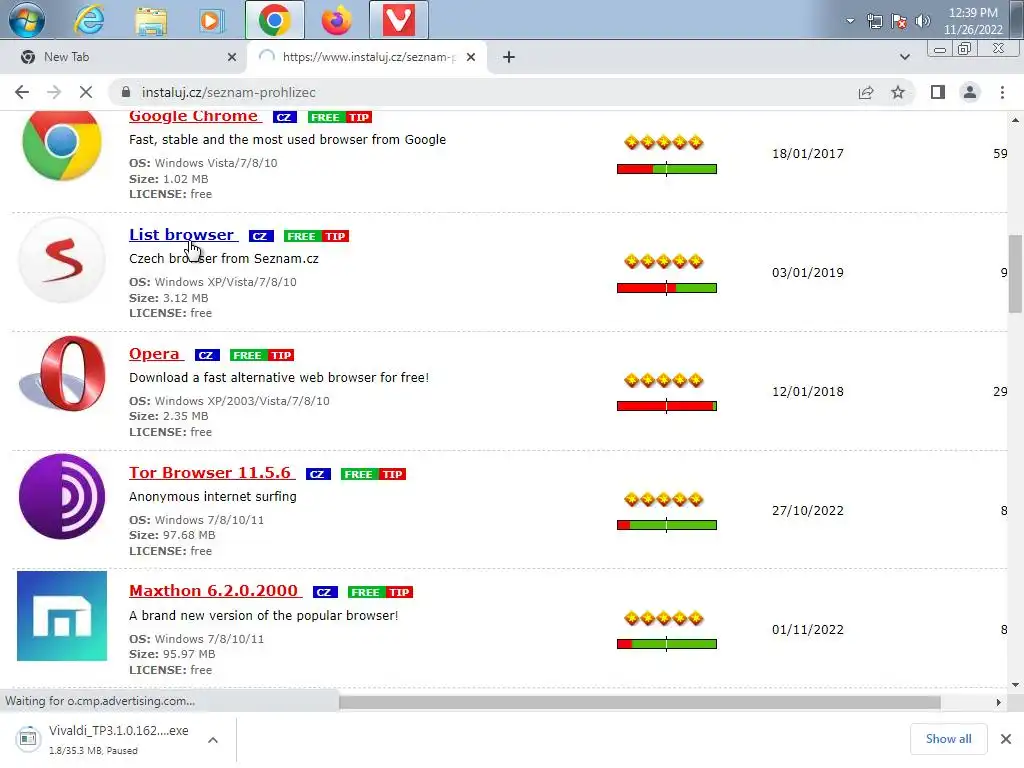Close the instaluj.cz tab

coord(471,57)
